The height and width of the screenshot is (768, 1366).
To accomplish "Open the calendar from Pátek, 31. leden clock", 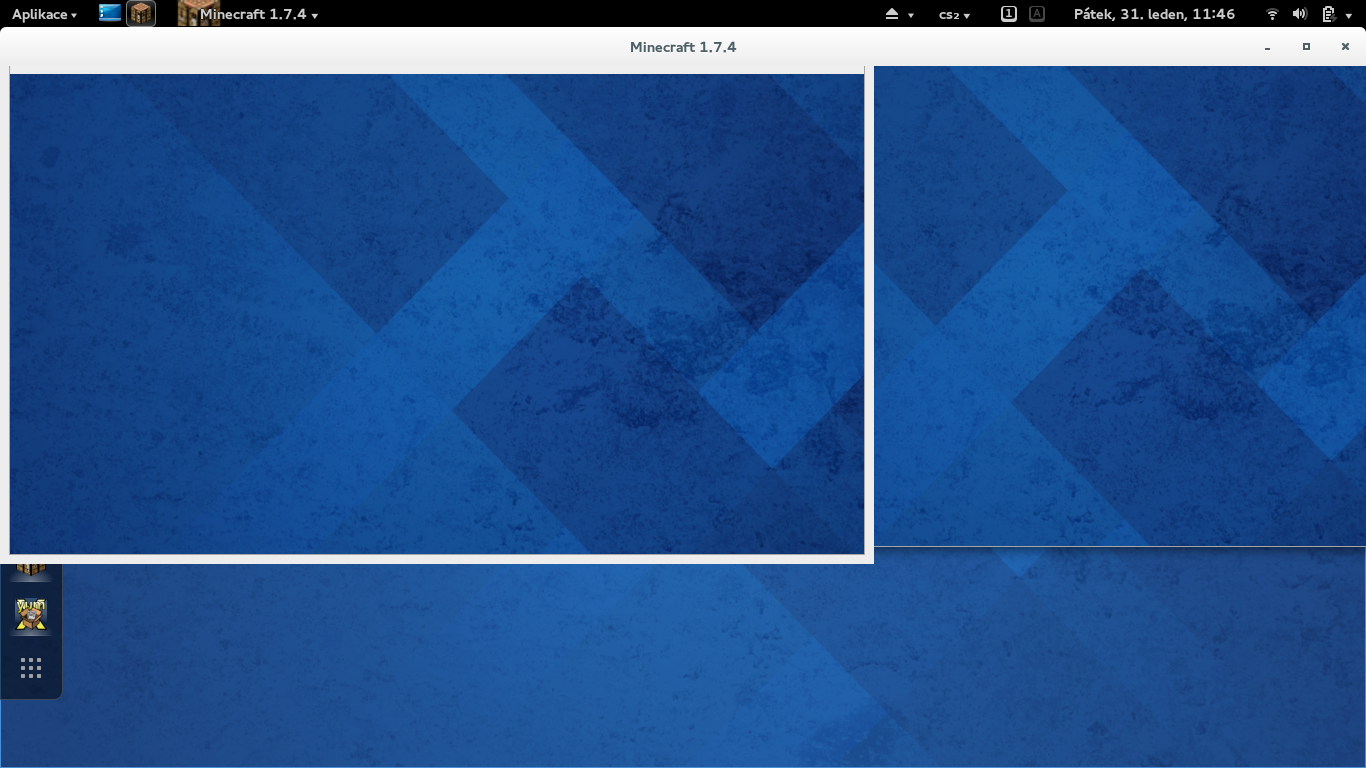I will point(1154,14).
